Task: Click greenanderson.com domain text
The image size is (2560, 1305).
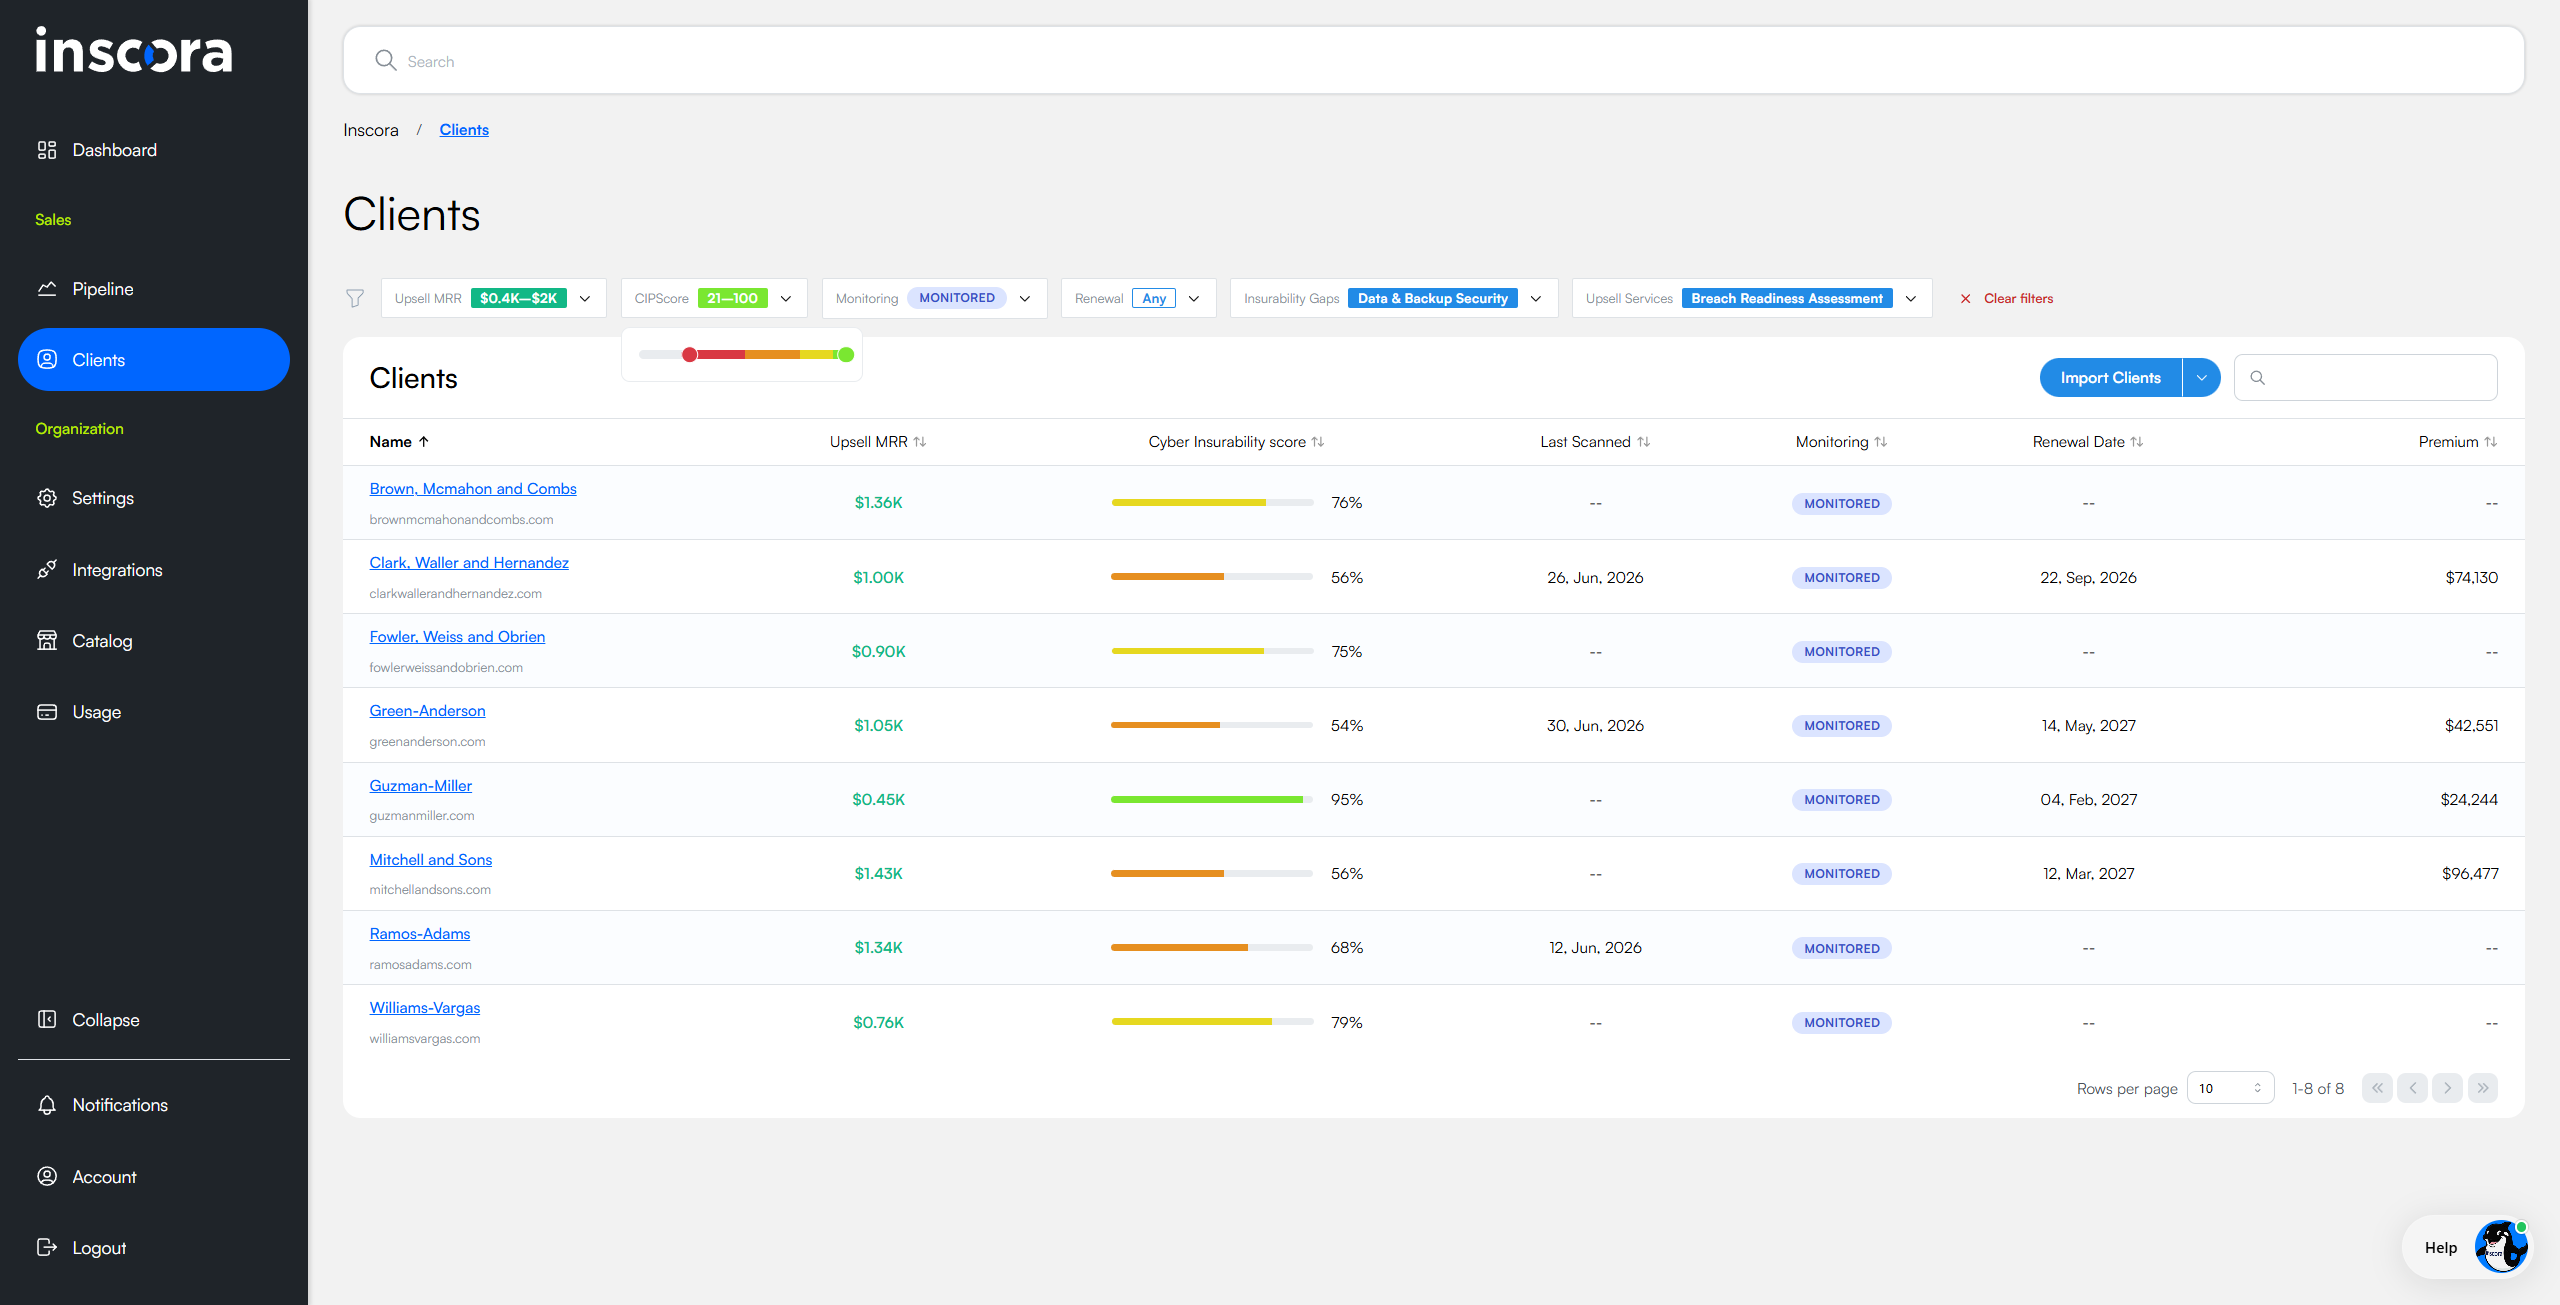Action: [427, 741]
